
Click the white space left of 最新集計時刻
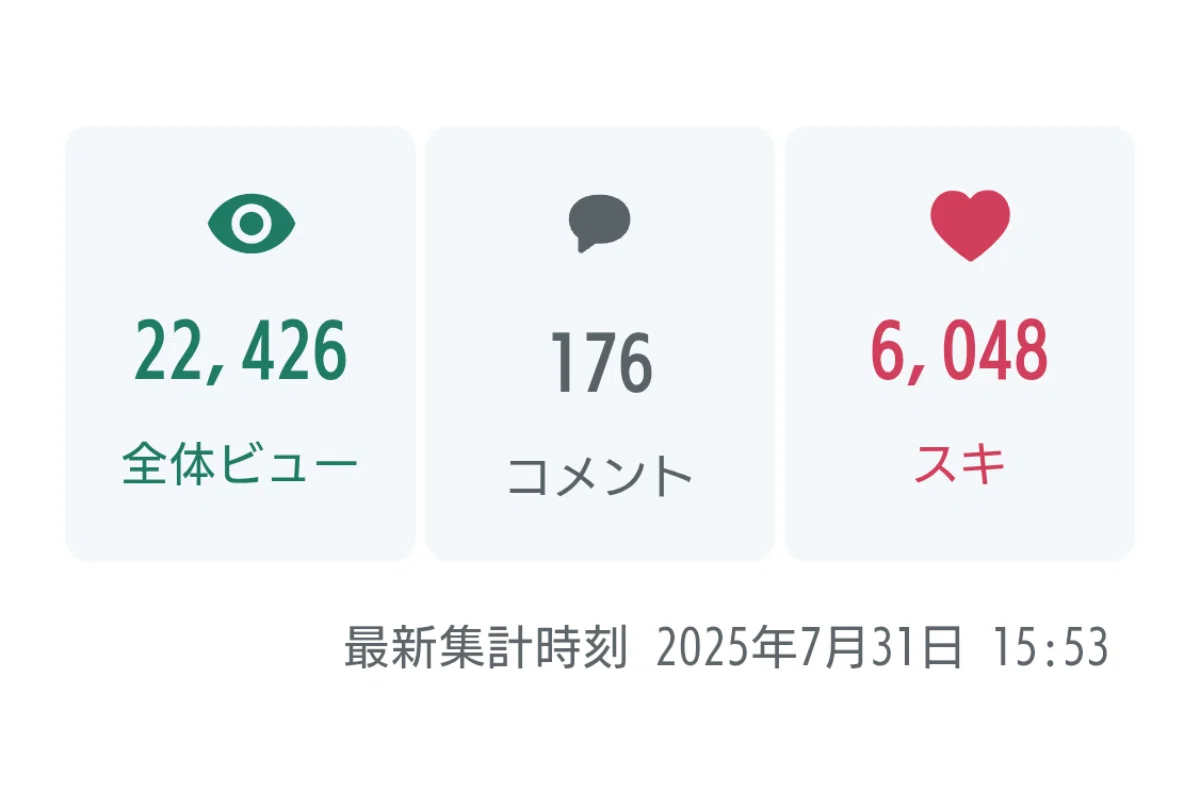pos(170,648)
